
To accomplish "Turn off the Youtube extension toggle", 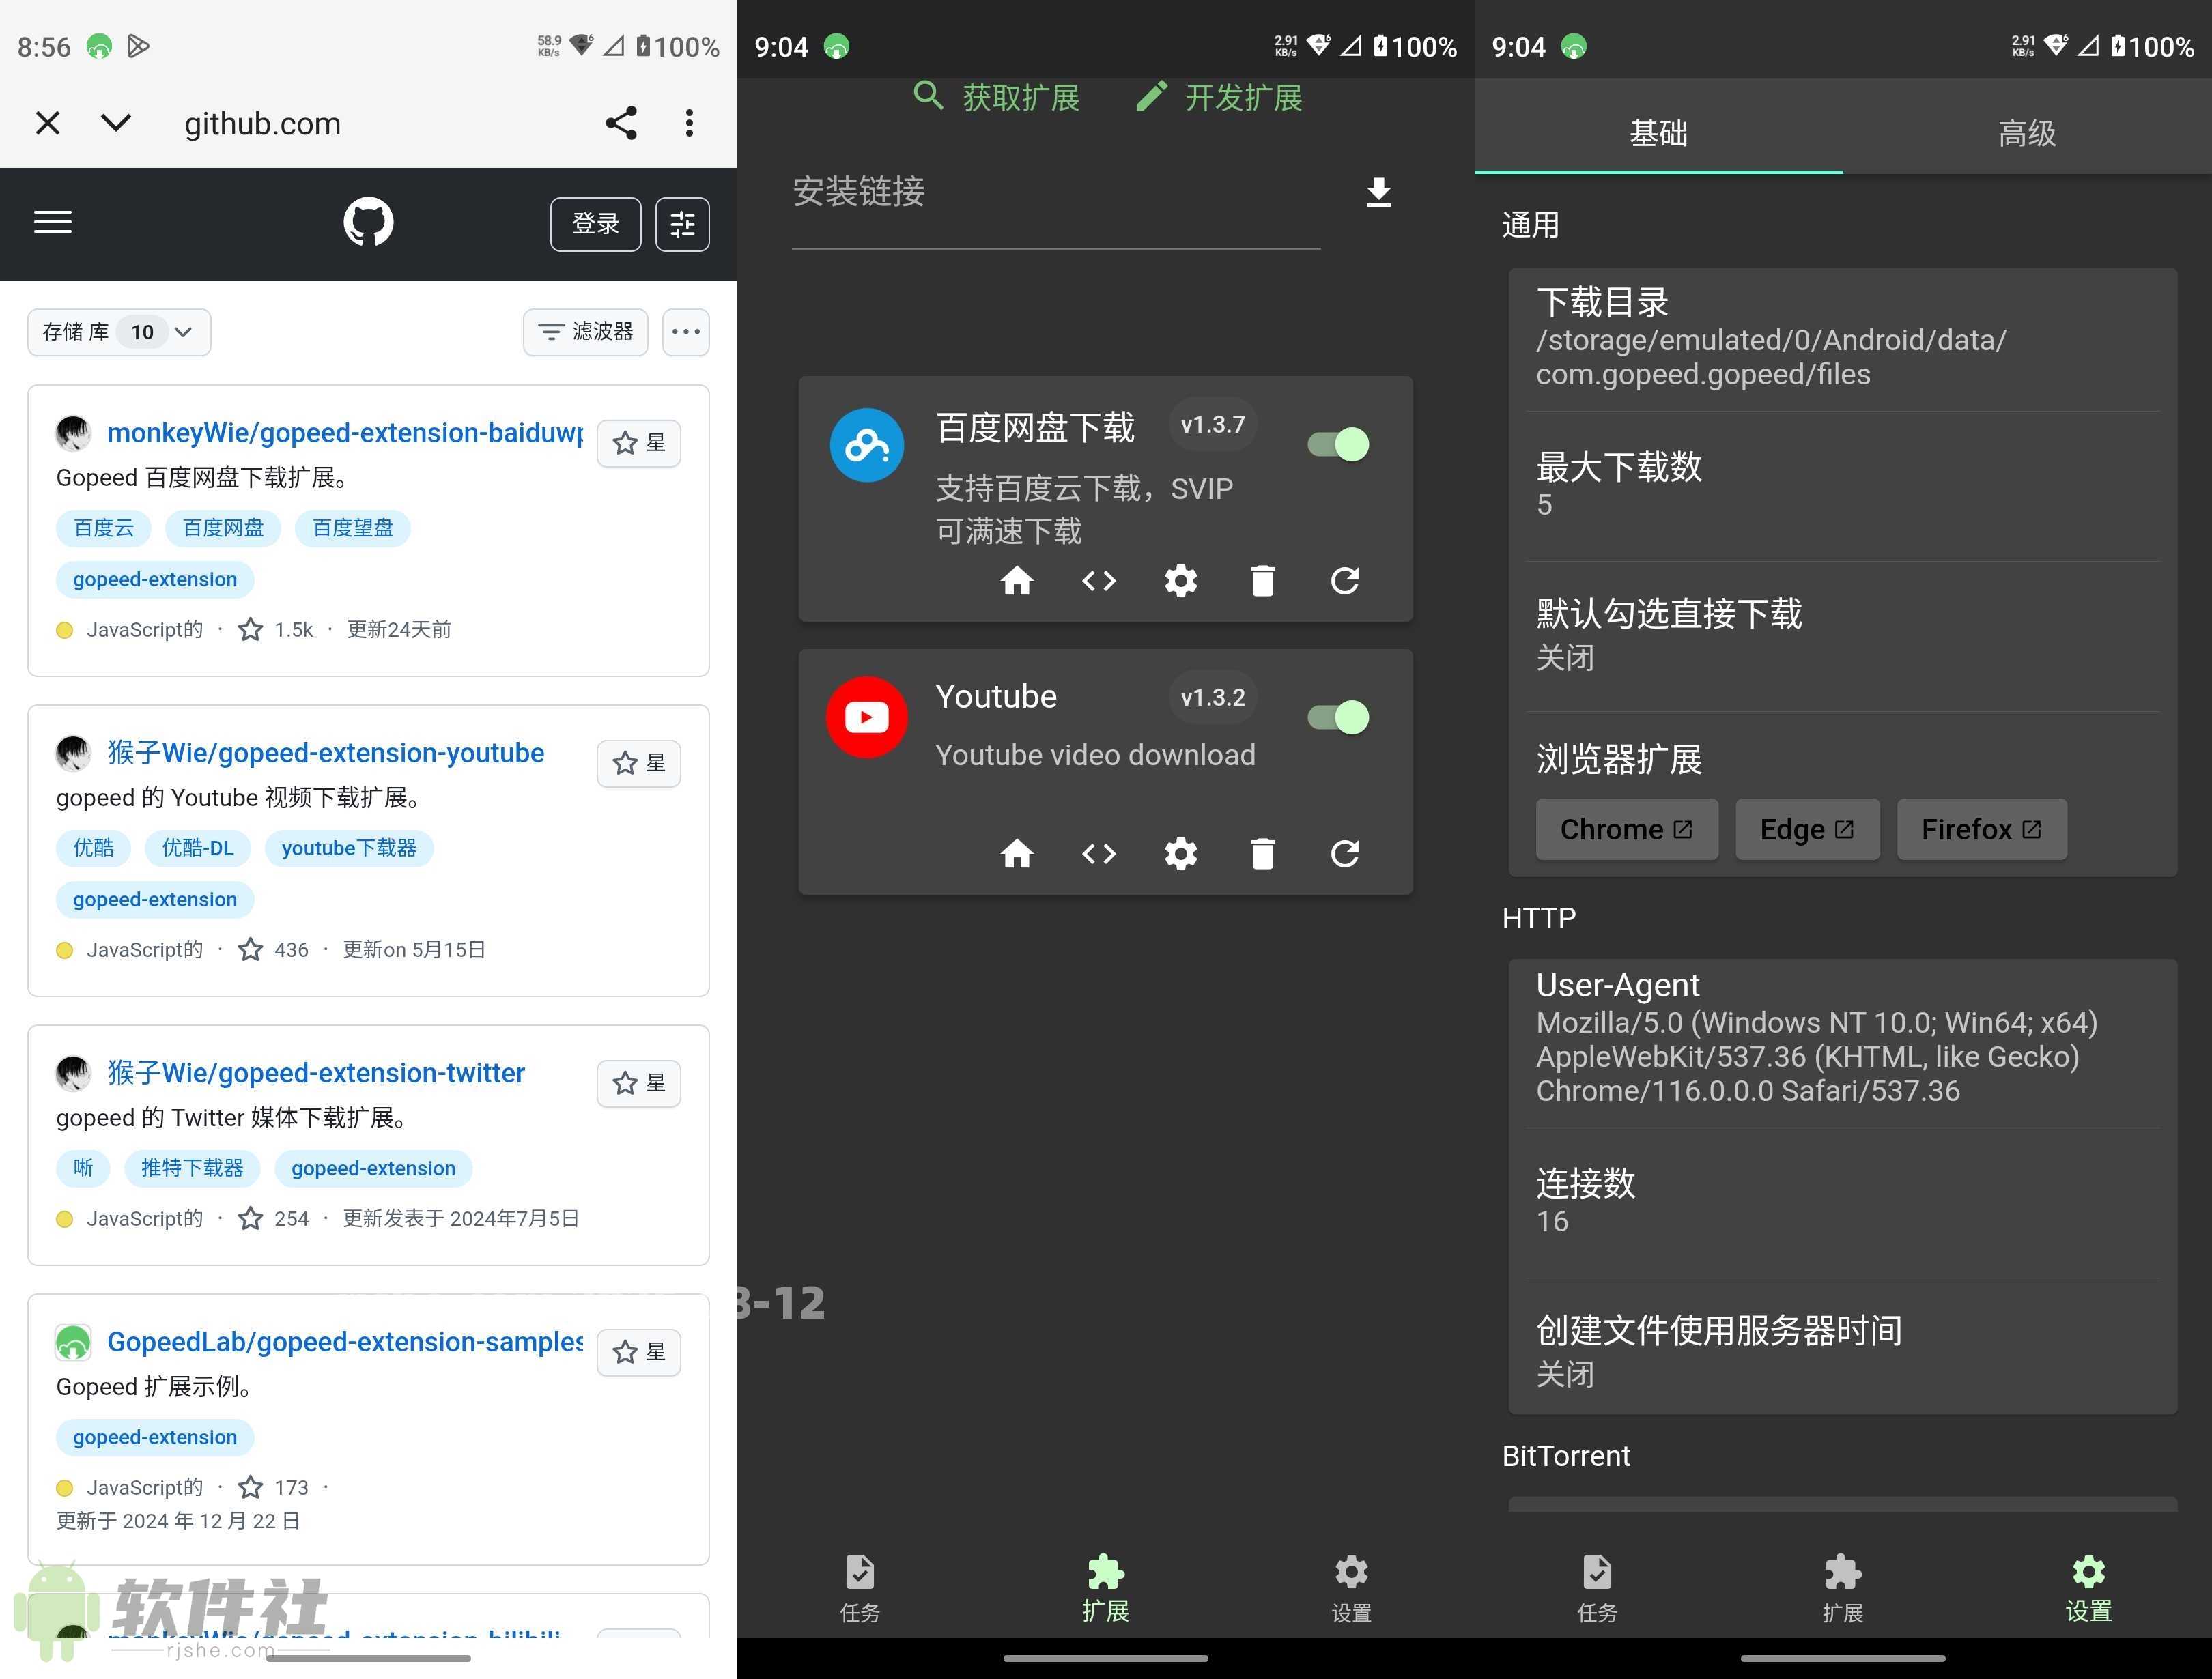I will point(1336,716).
